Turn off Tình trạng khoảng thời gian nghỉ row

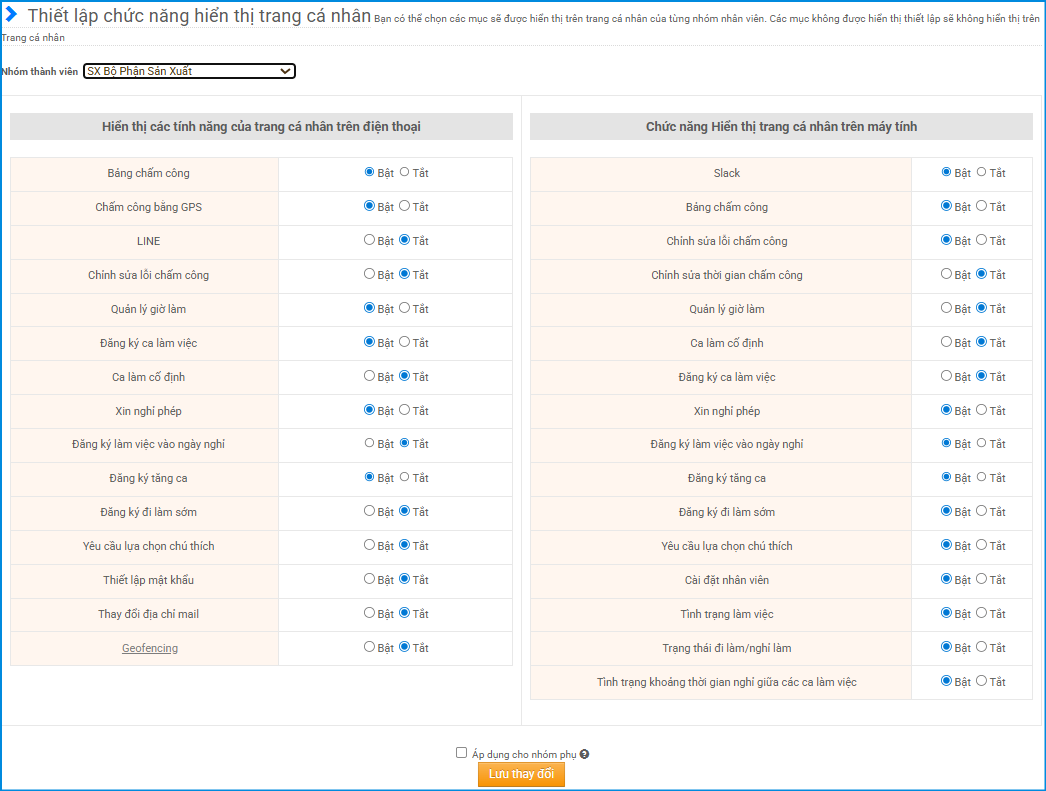[982, 681]
